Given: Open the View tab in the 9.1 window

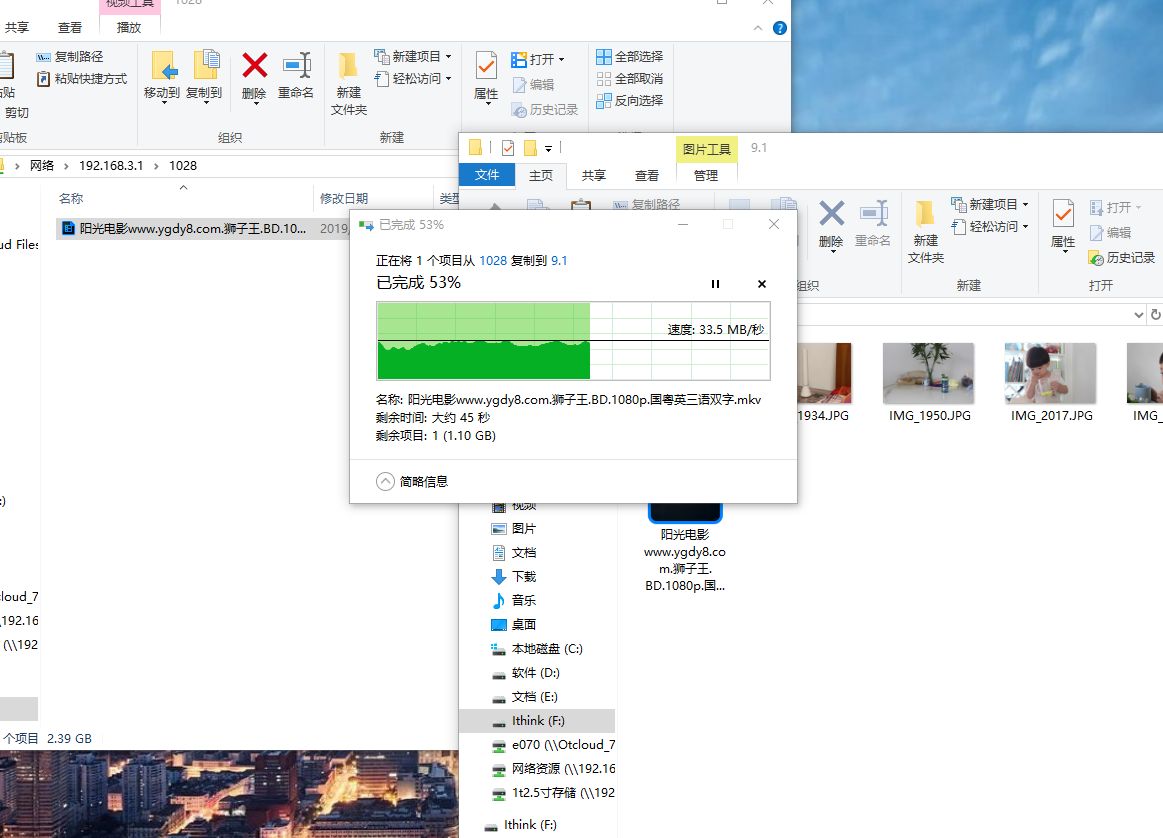Looking at the screenshot, I should coord(647,175).
